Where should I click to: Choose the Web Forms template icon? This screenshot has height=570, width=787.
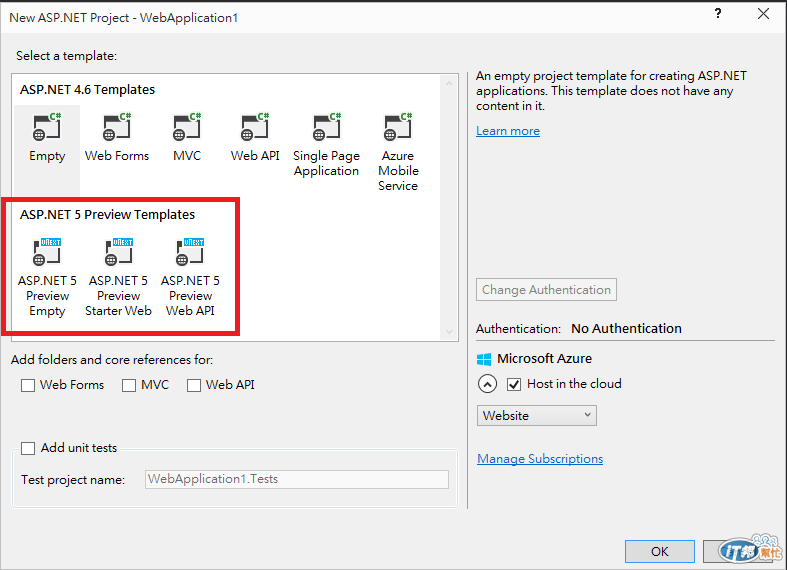pos(117,127)
